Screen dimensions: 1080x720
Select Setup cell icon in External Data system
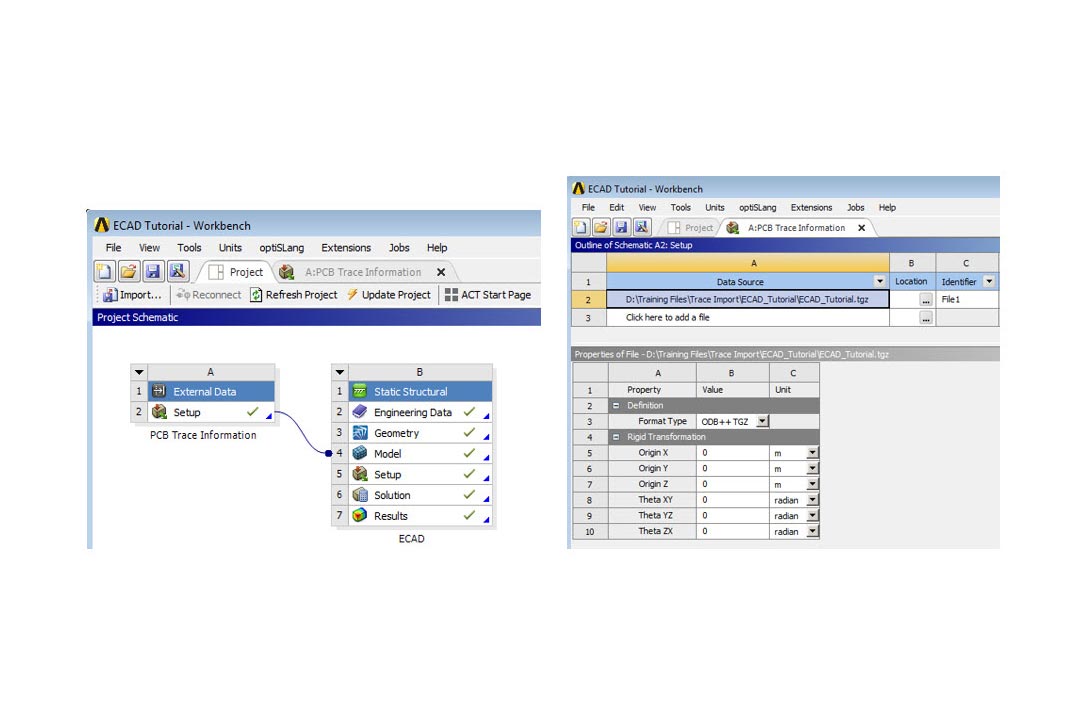(x=159, y=412)
